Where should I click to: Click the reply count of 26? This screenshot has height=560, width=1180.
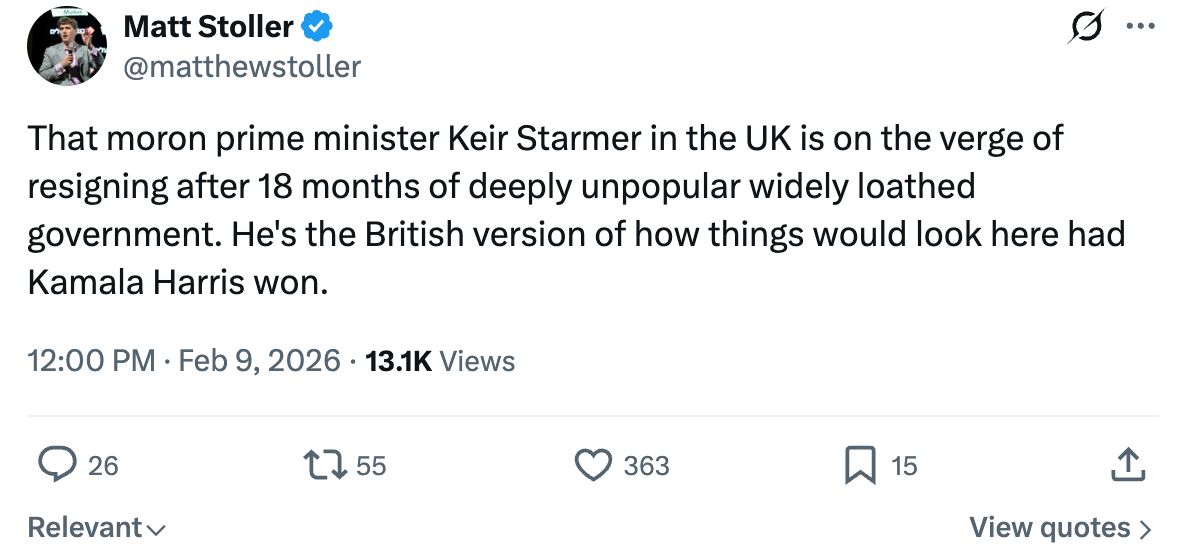coord(103,466)
